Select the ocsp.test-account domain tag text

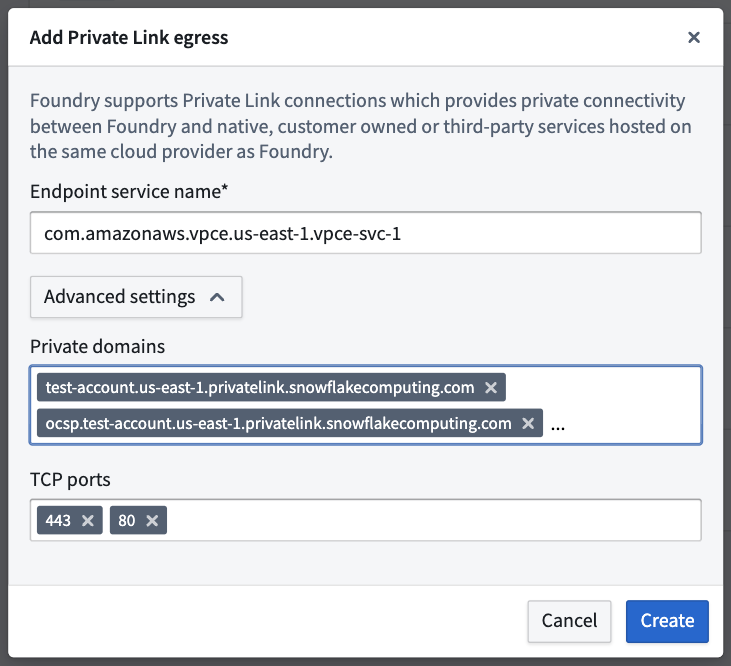[x=278, y=423]
